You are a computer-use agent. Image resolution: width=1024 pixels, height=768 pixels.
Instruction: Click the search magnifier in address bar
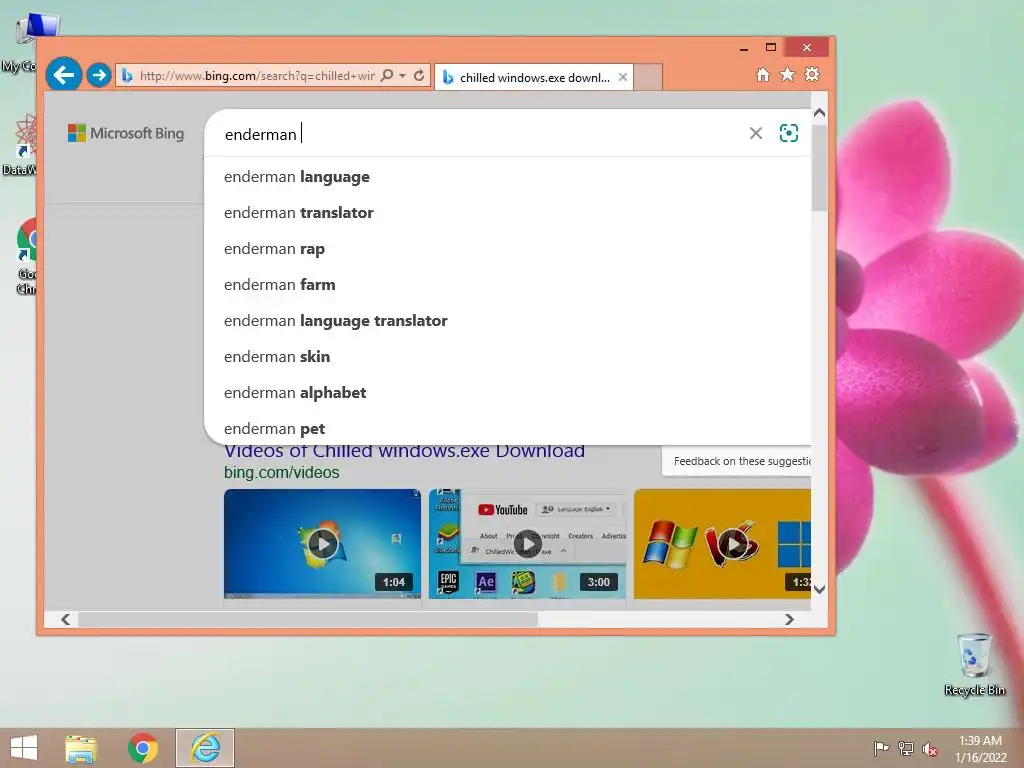(x=387, y=75)
